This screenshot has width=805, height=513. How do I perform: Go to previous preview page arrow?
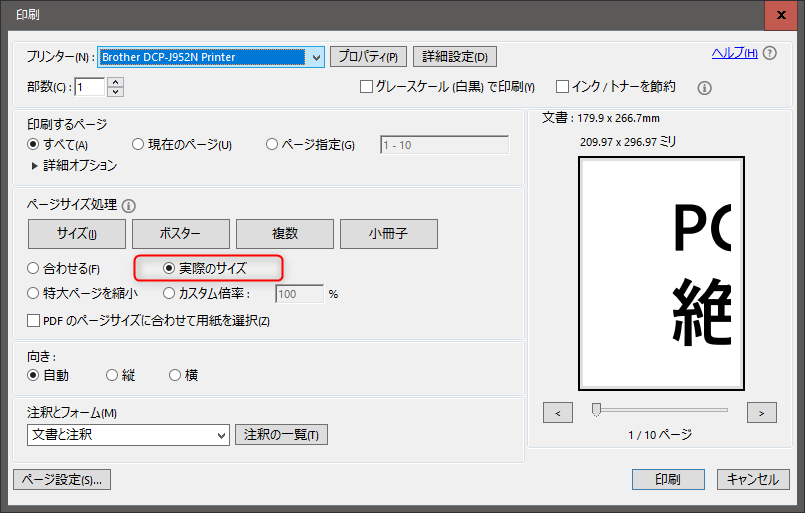(558, 412)
